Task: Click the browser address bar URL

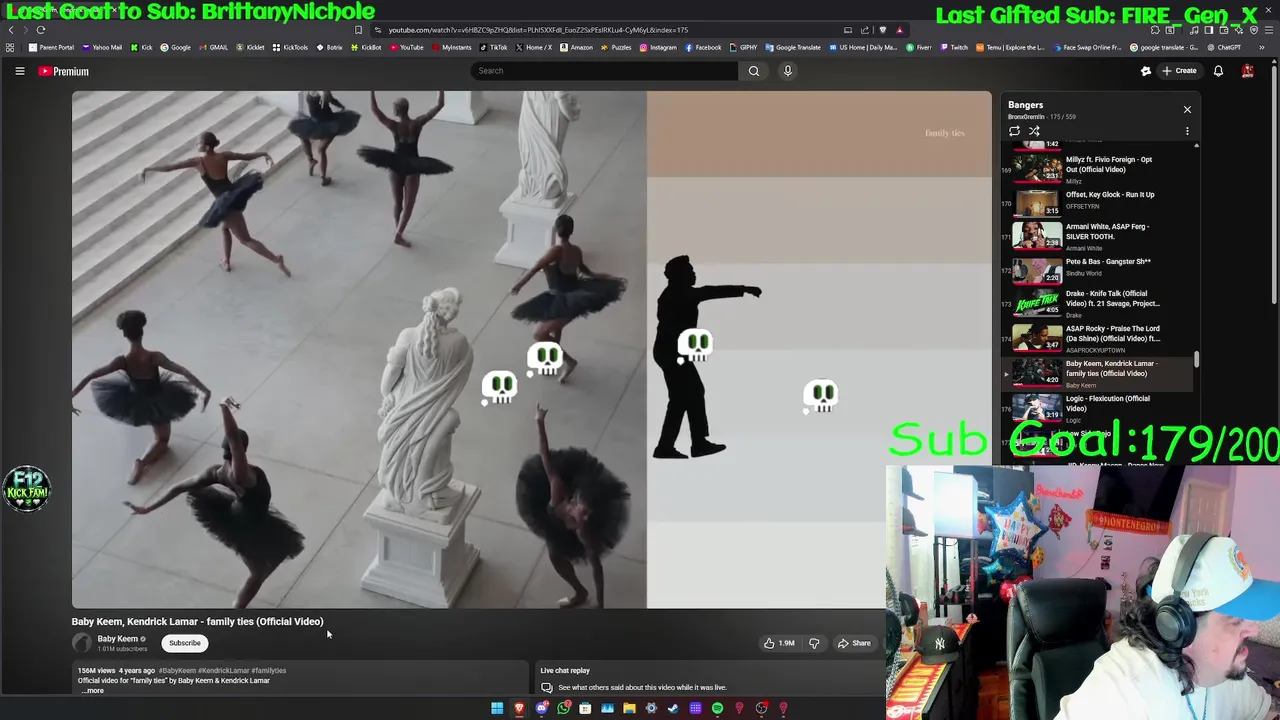Action: 538,30
